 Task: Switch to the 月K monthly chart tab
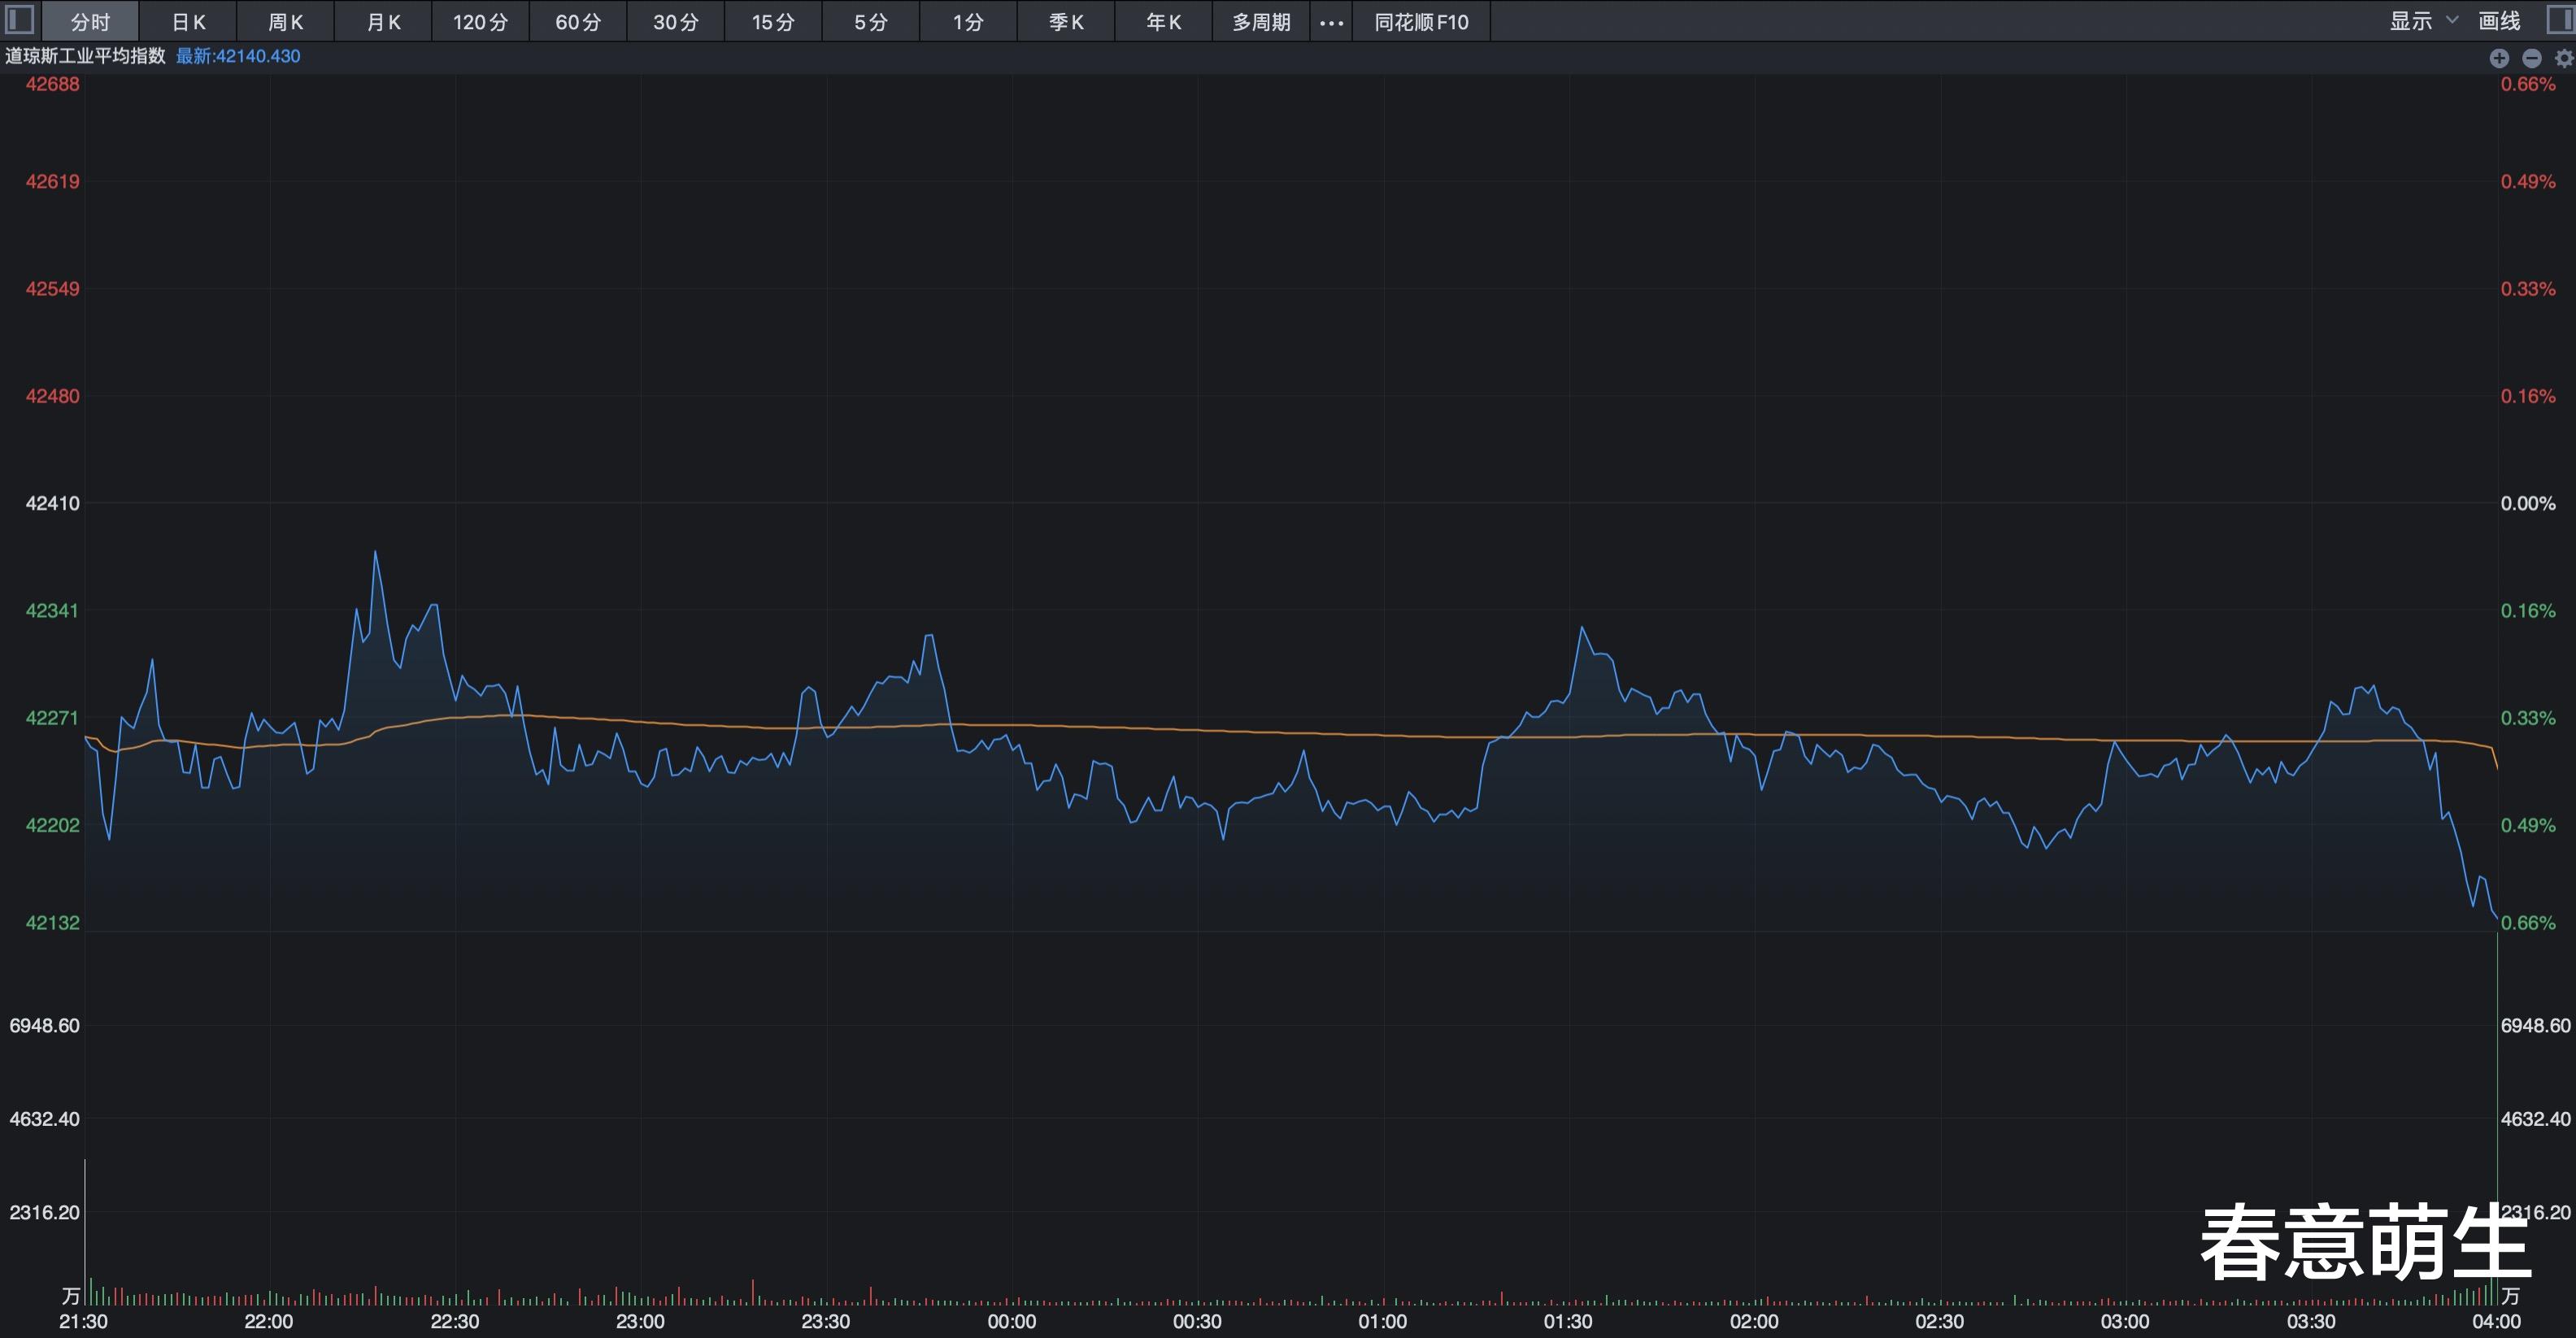pyautogui.click(x=383, y=22)
